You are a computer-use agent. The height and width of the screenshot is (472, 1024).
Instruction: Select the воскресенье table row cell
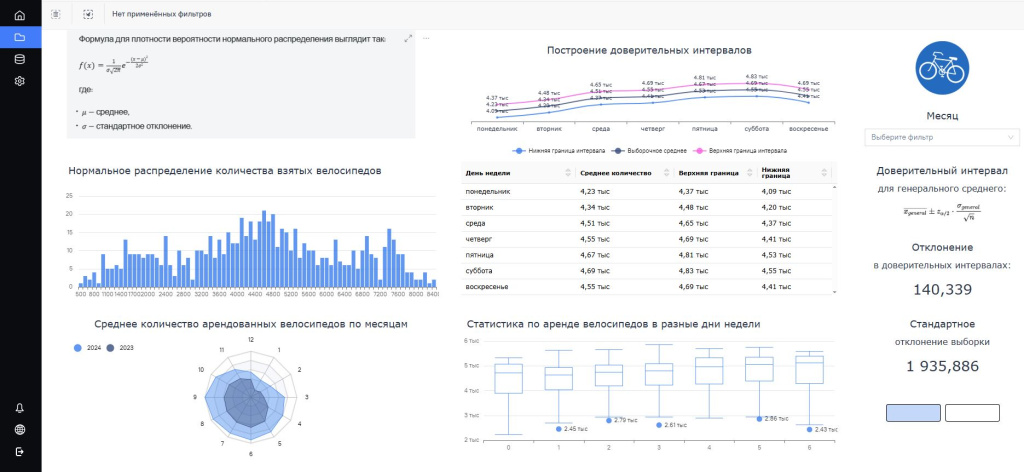[487, 287]
